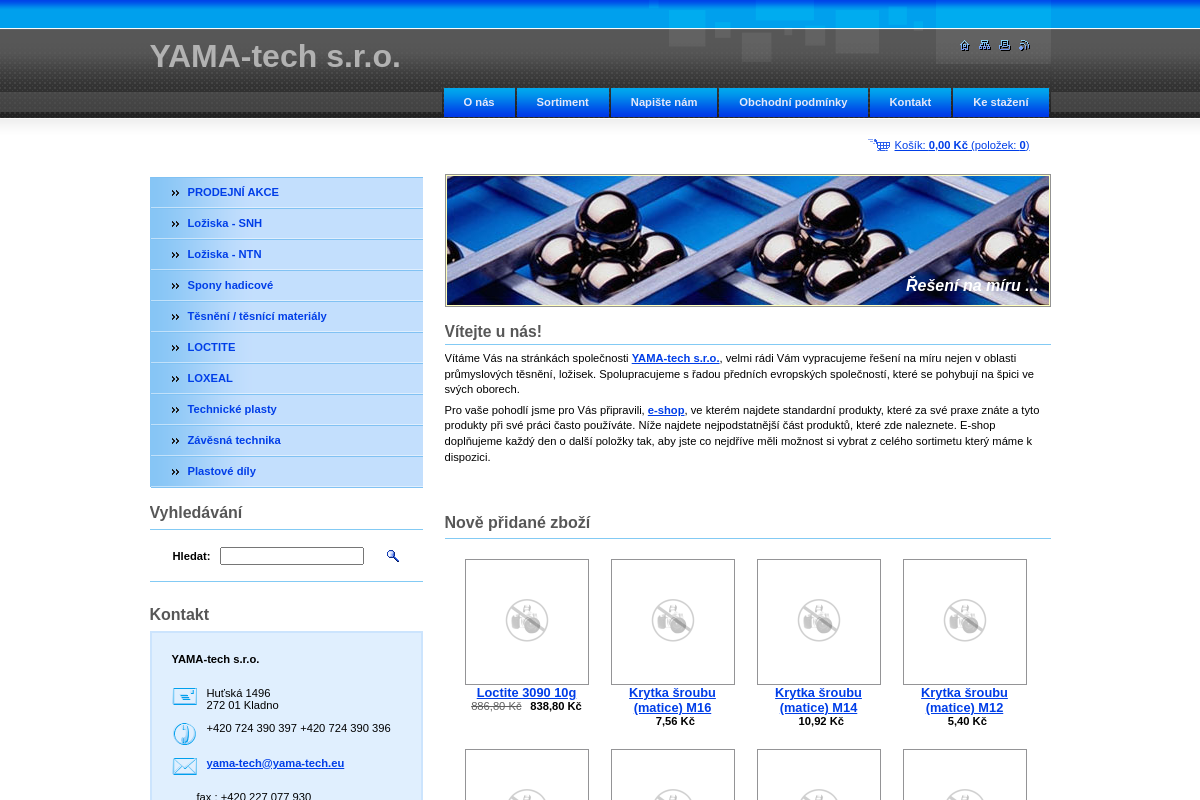Select LOCTITE category
Viewport: 1200px width, 800px height.
click(x=286, y=347)
